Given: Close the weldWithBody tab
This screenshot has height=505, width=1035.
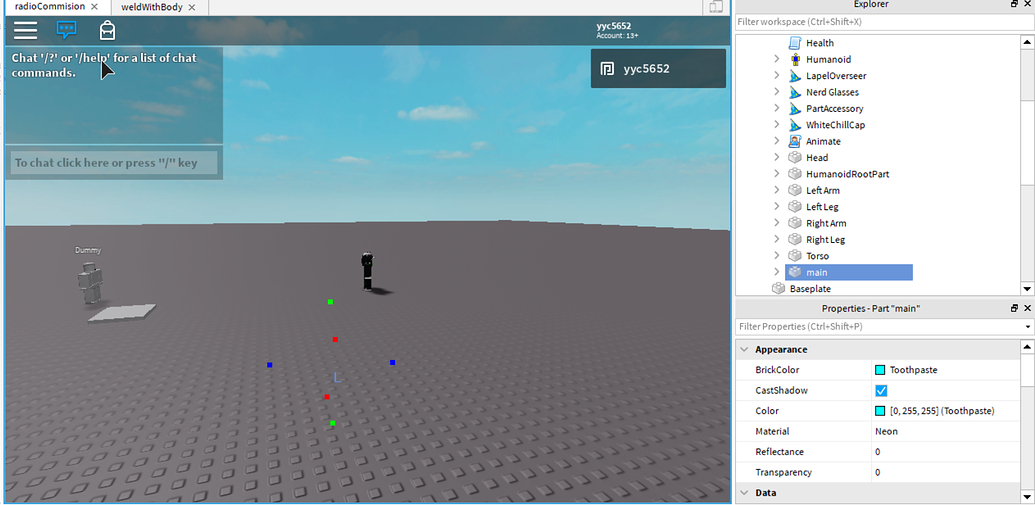Looking at the screenshot, I should coord(191,7).
